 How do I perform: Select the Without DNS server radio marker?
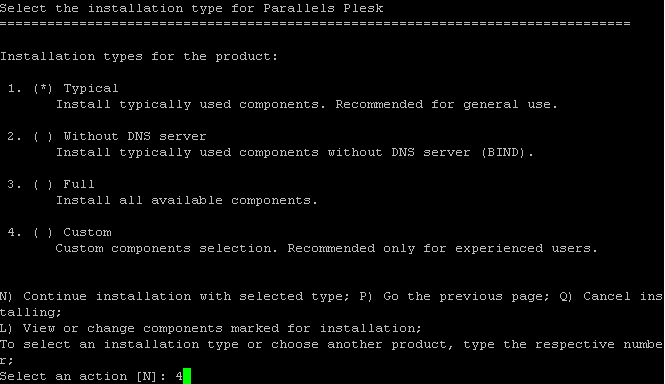pyautogui.click(x=43, y=136)
